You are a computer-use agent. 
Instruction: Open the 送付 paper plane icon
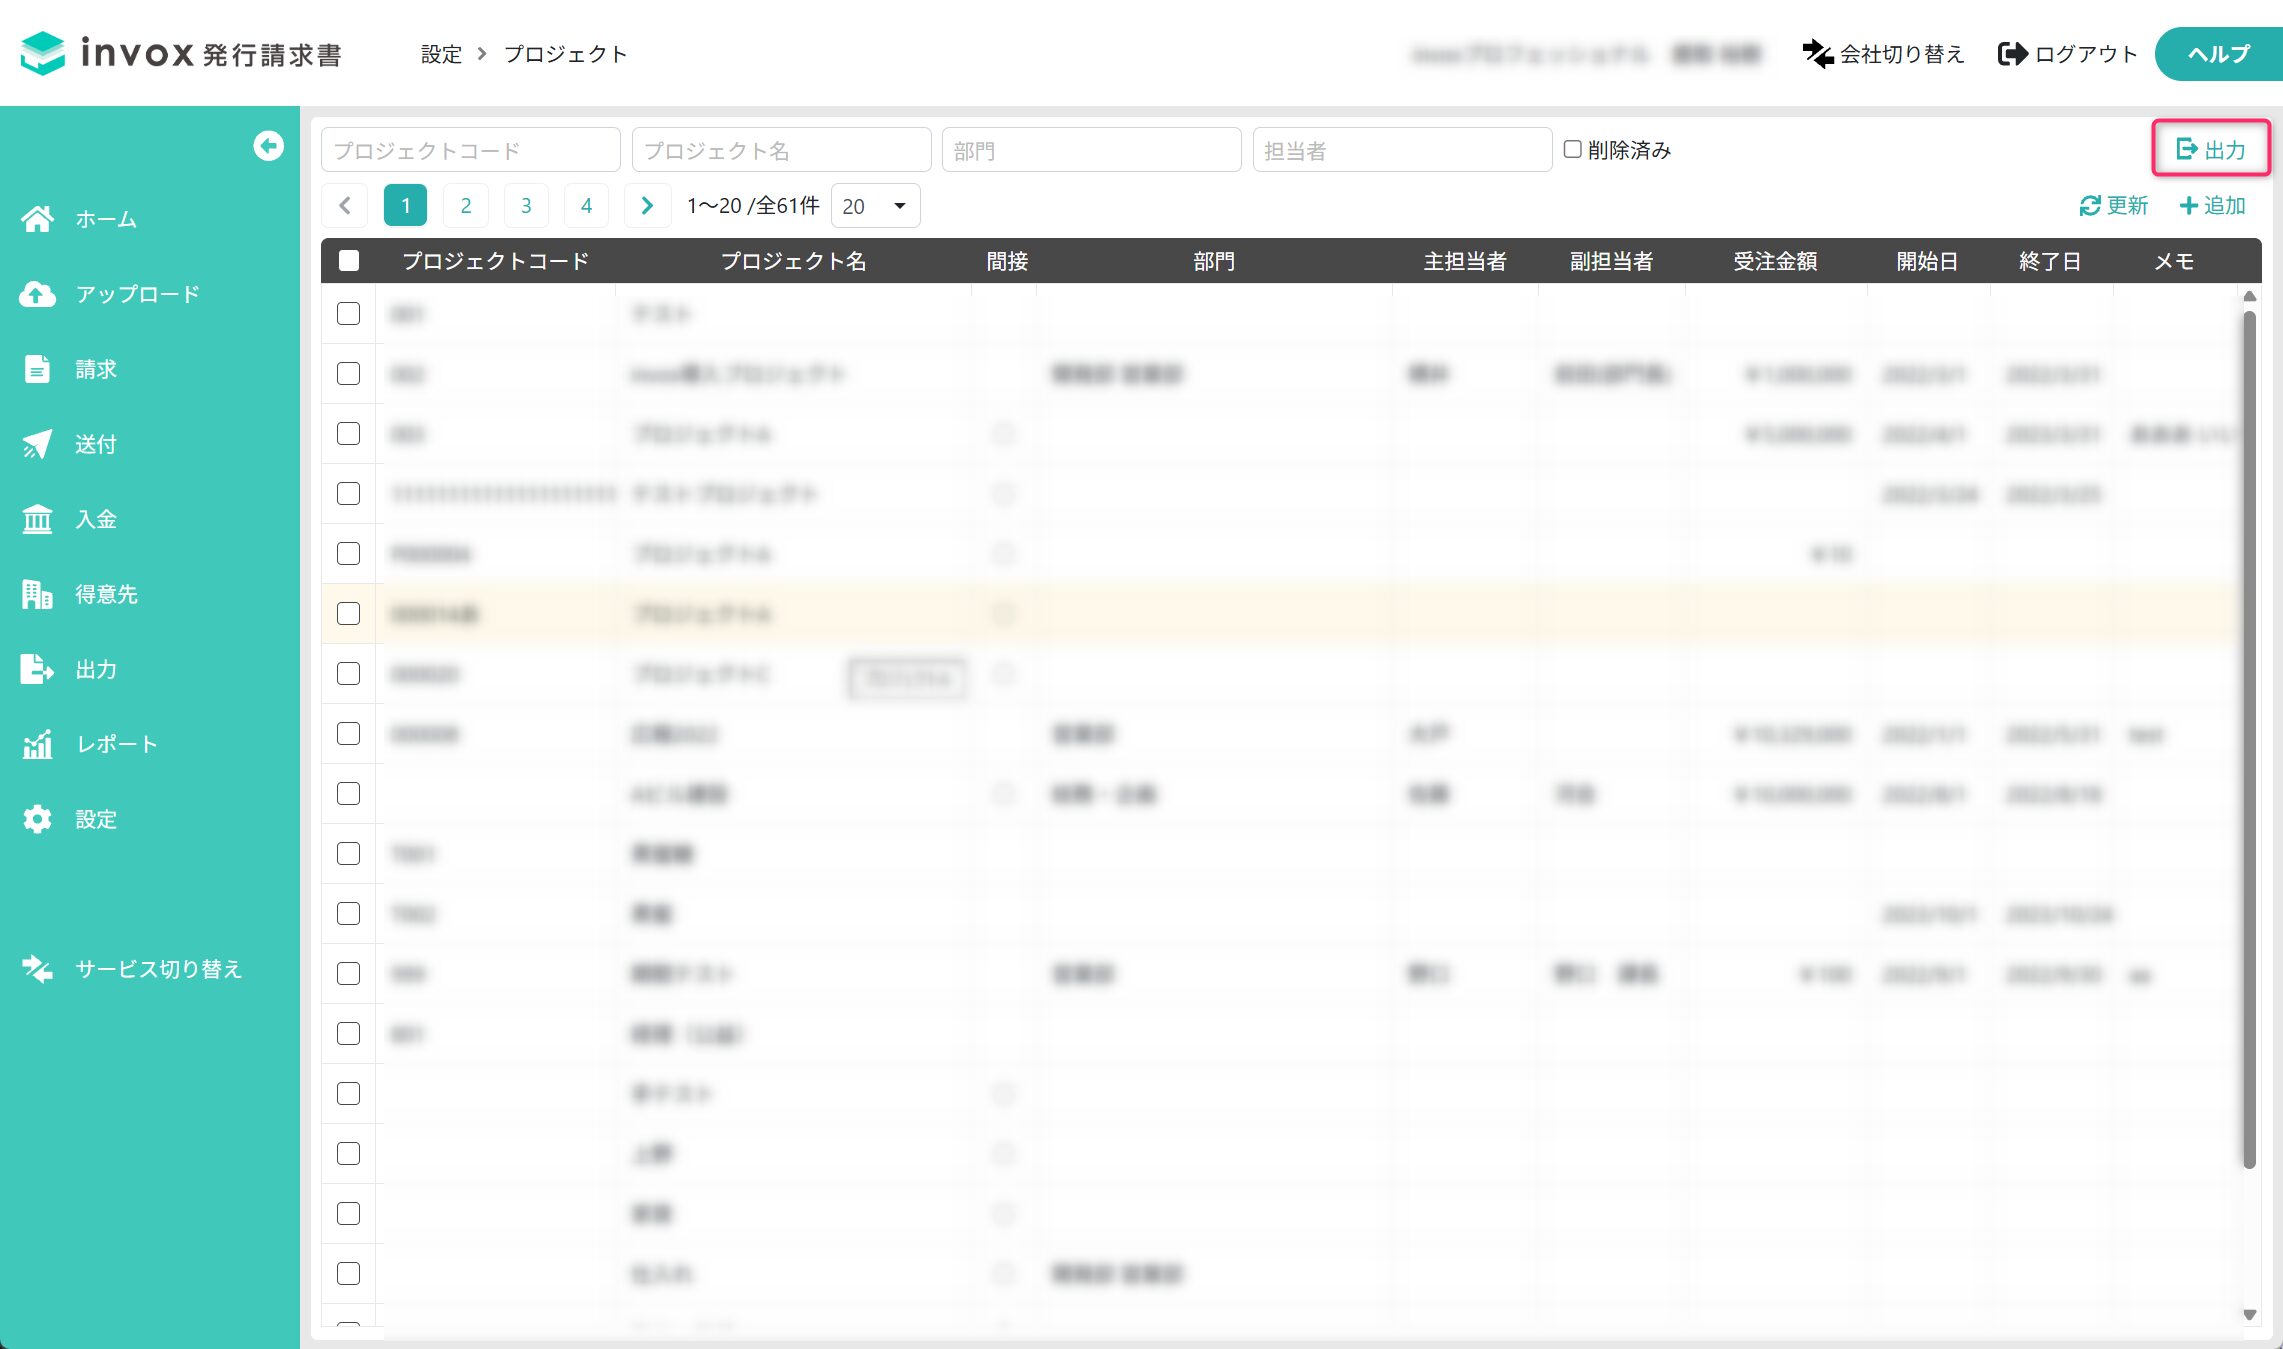(38, 444)
